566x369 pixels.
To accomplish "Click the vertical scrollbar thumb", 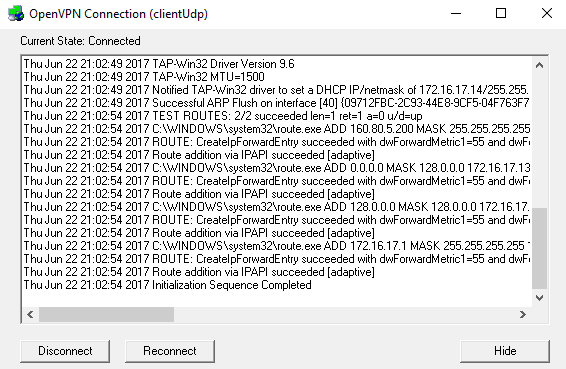I will (540, 248).
